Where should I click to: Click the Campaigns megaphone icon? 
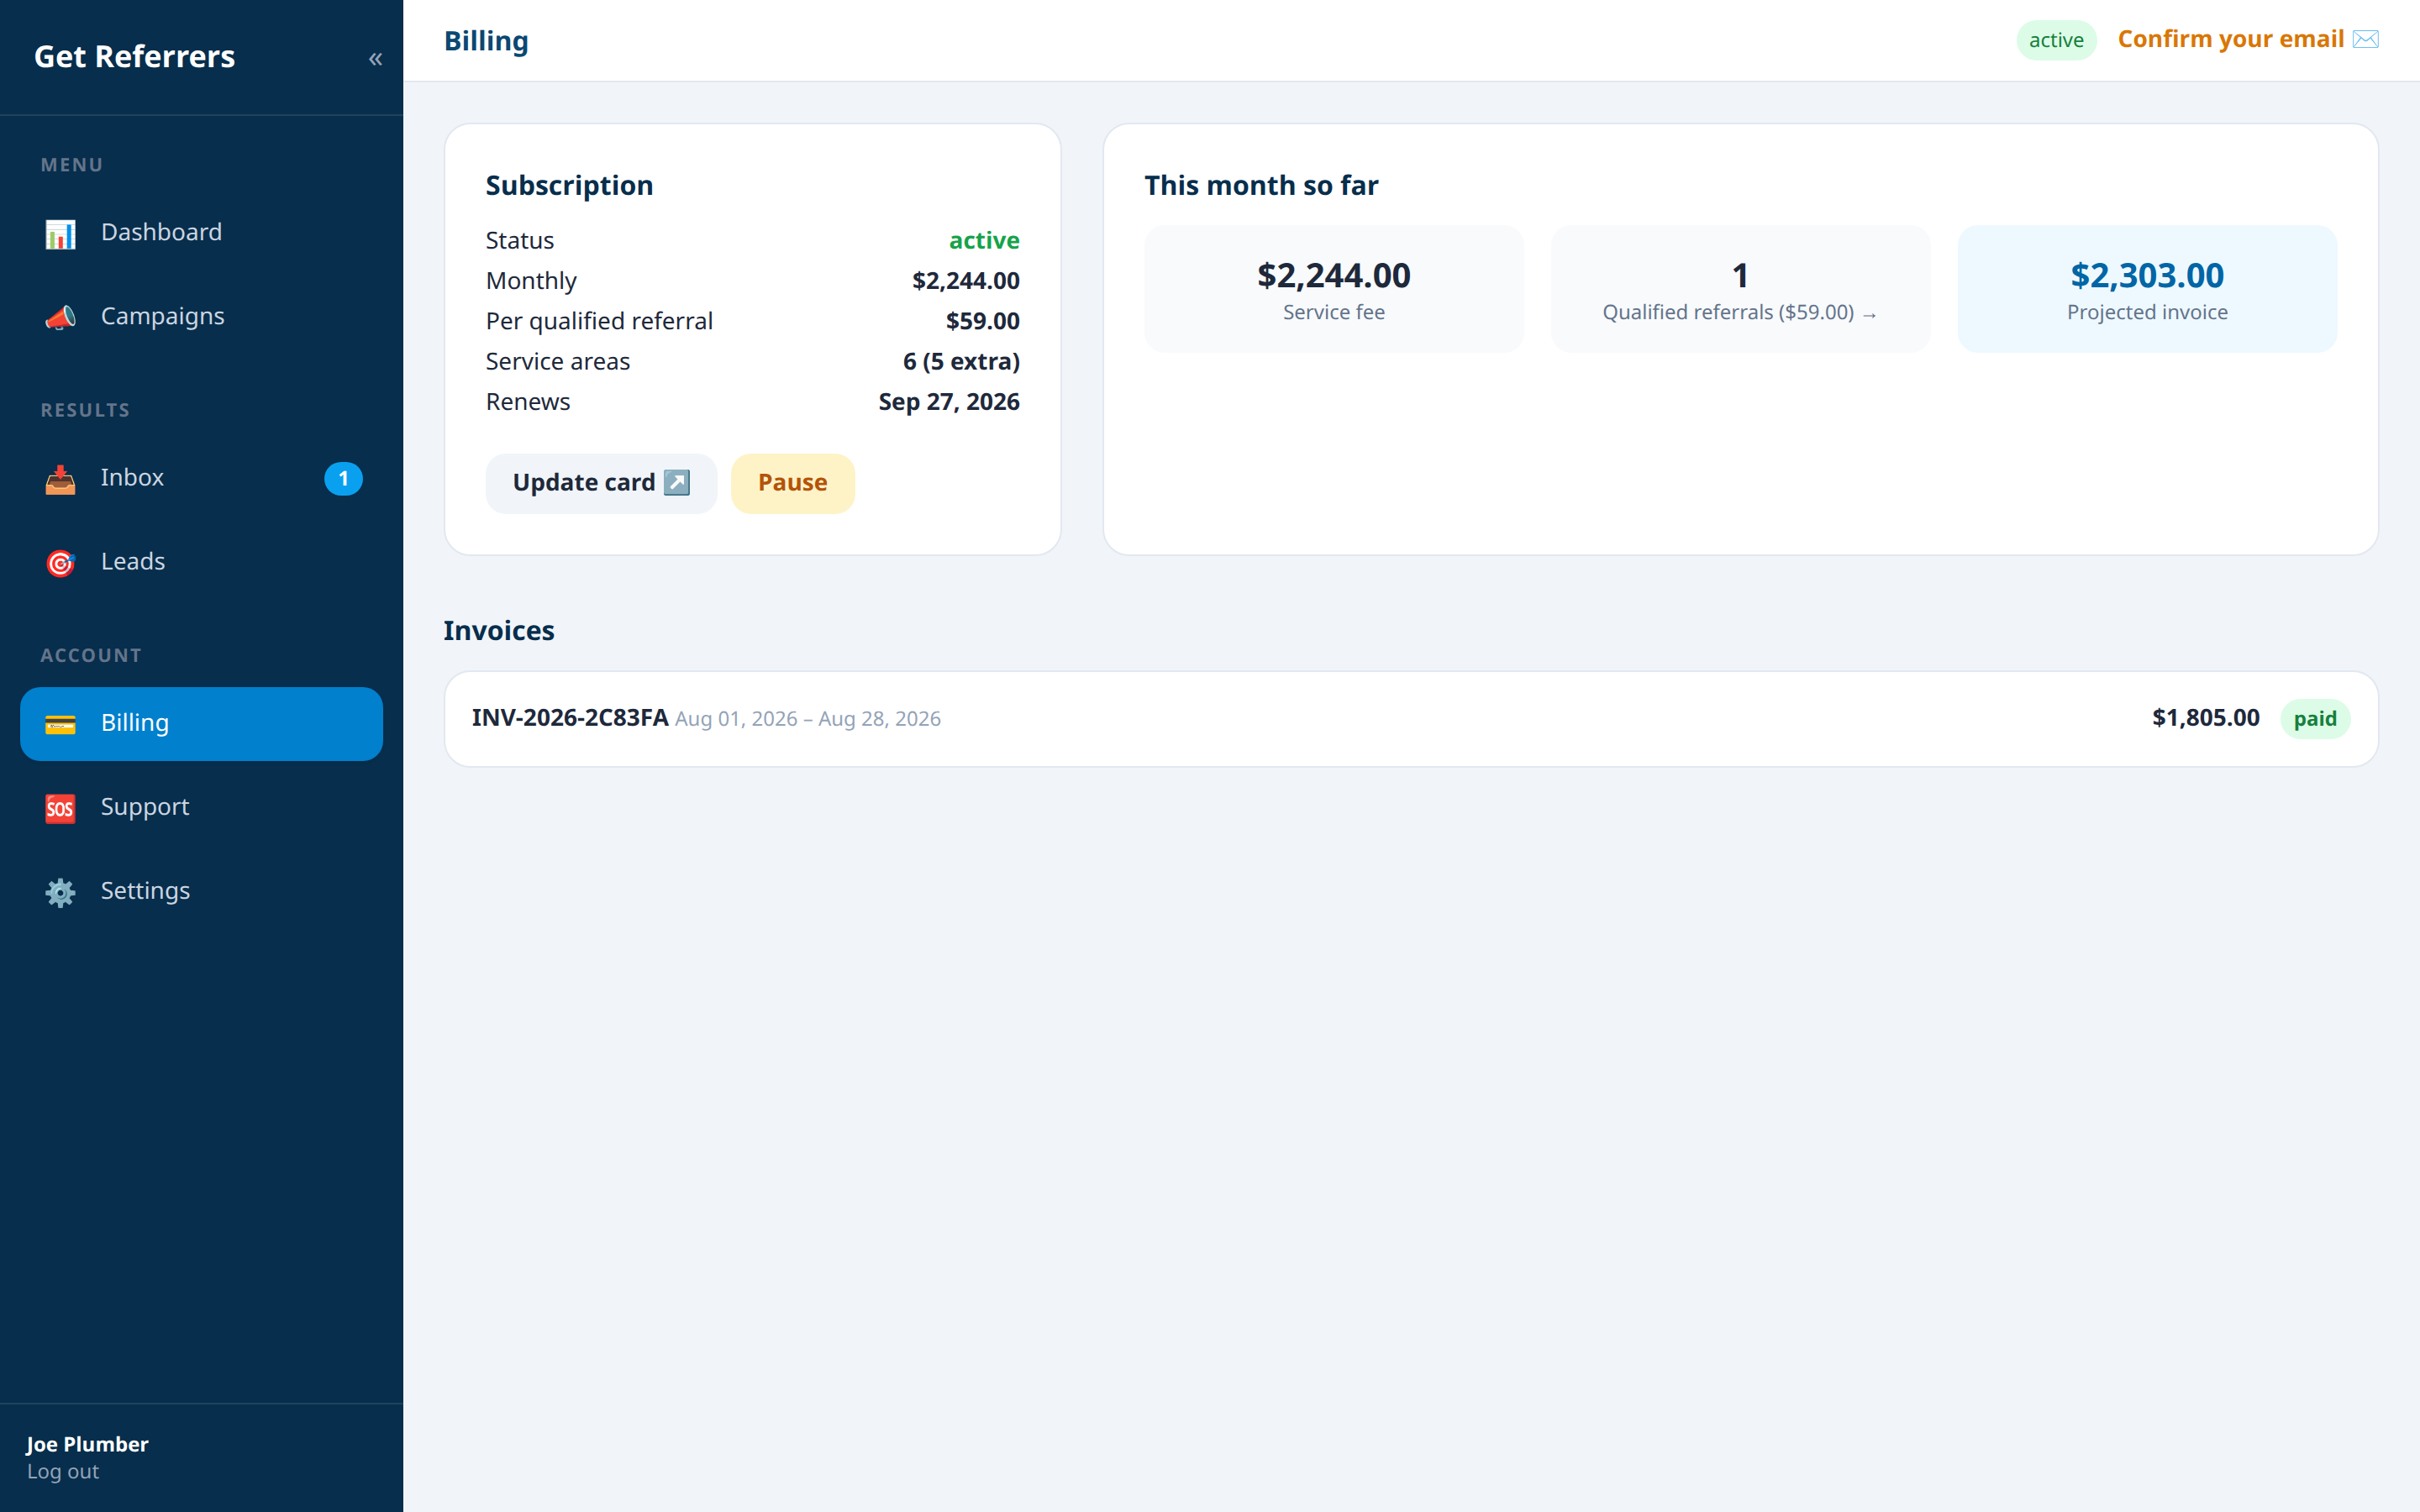[x=60, y=317]
